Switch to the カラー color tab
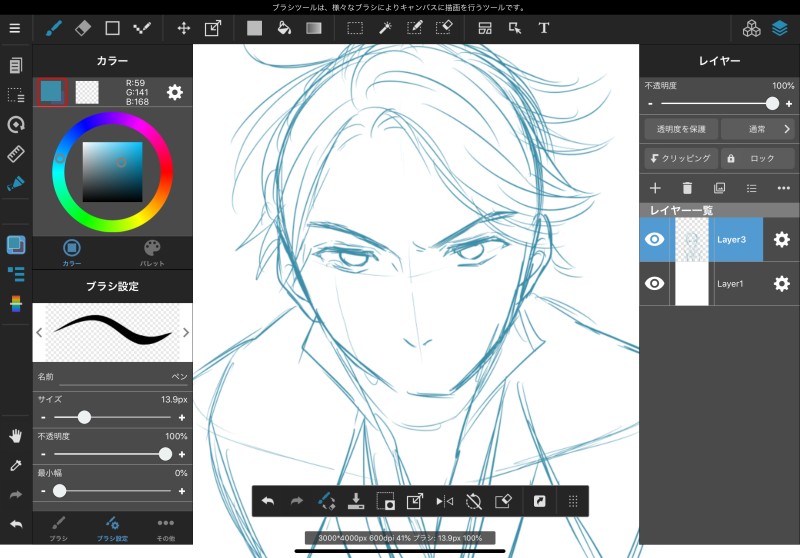The width and height of the screenshot is (800, 558). [x=72, y=252]
